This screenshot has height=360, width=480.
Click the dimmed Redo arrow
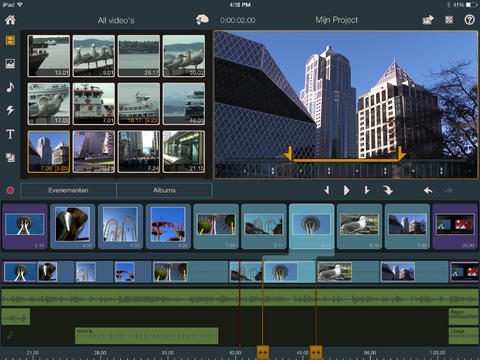point(449,190)
